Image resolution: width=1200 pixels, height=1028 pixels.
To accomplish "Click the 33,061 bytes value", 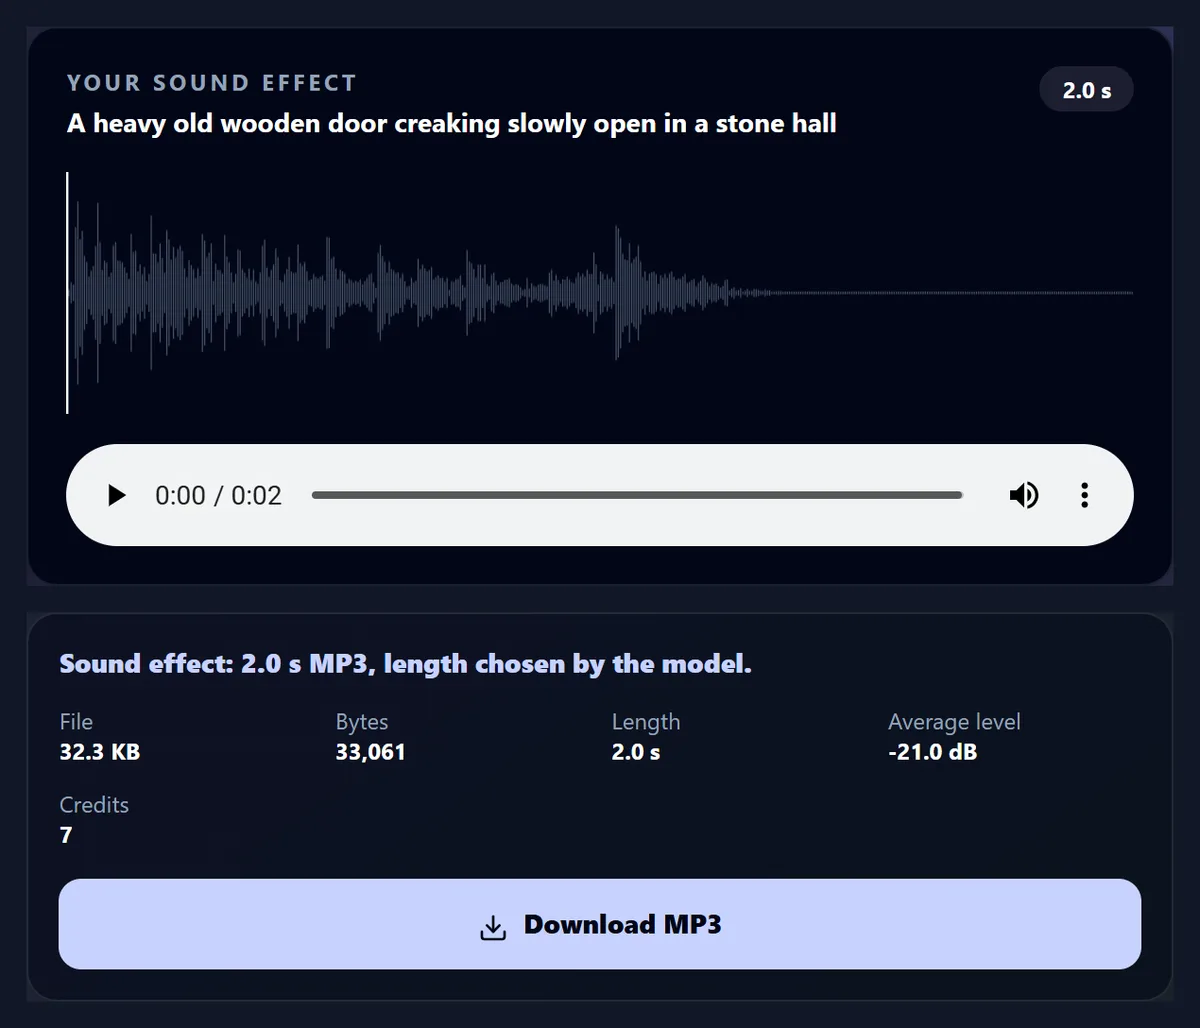I will click(x=370, y=752).
